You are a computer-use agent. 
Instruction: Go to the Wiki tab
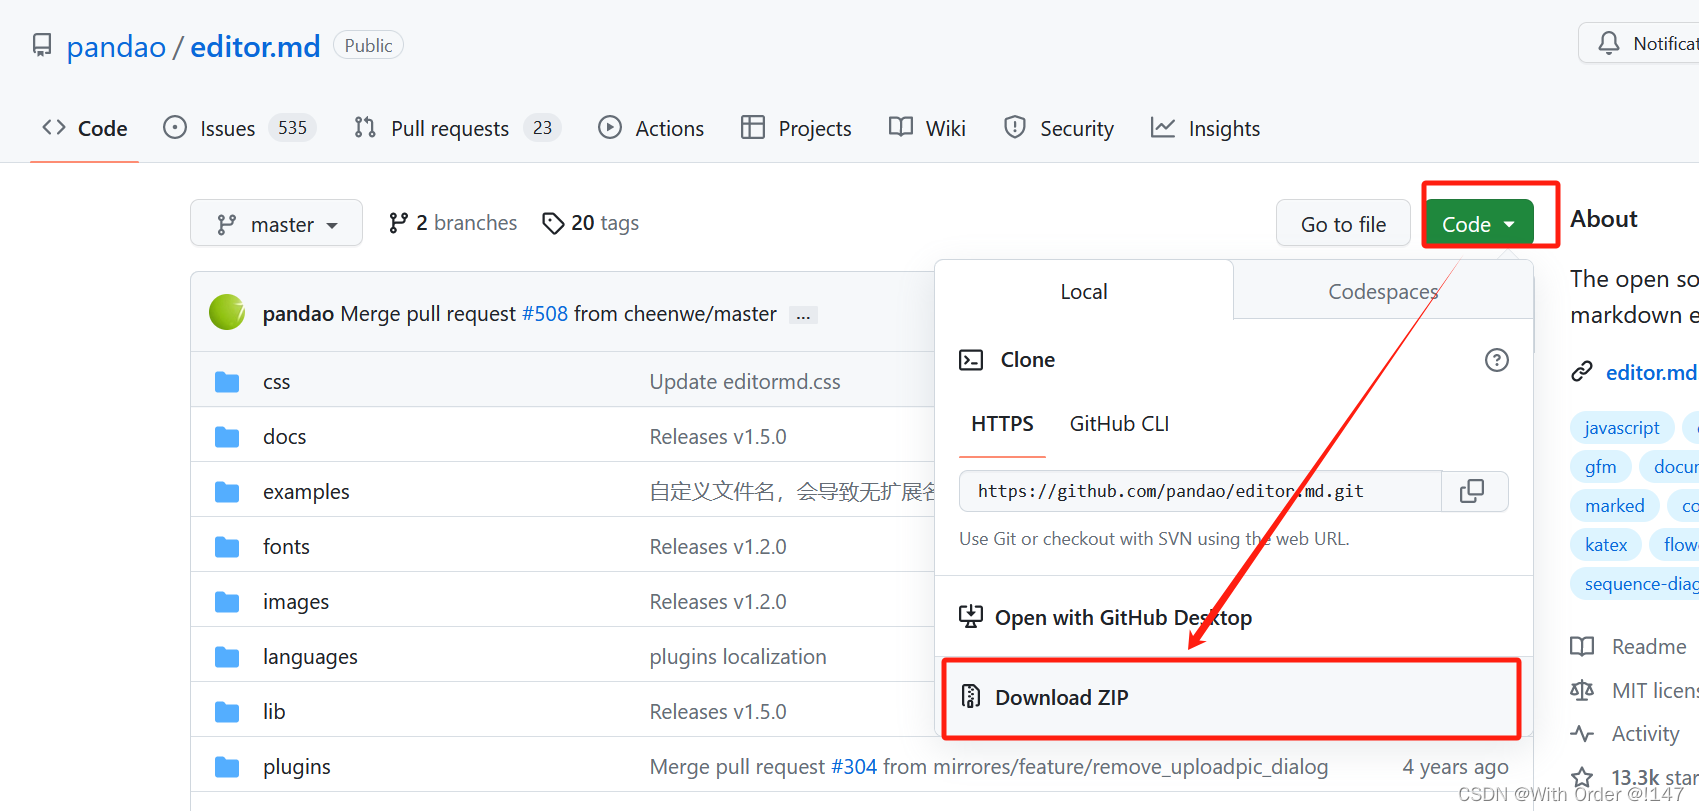tap(927, 128)
